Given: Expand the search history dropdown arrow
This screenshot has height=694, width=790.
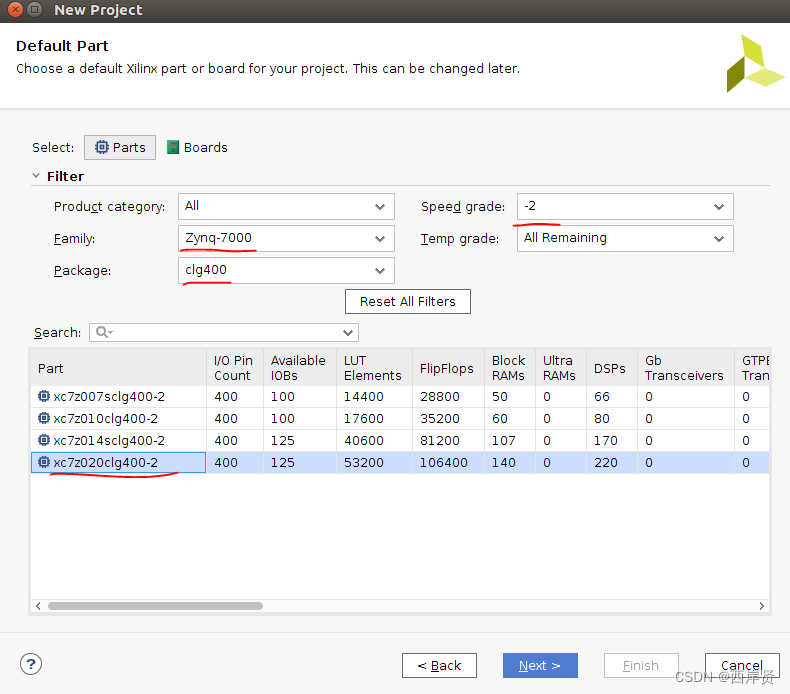Looking at the screenshot, I should click(x=348, y=333).
